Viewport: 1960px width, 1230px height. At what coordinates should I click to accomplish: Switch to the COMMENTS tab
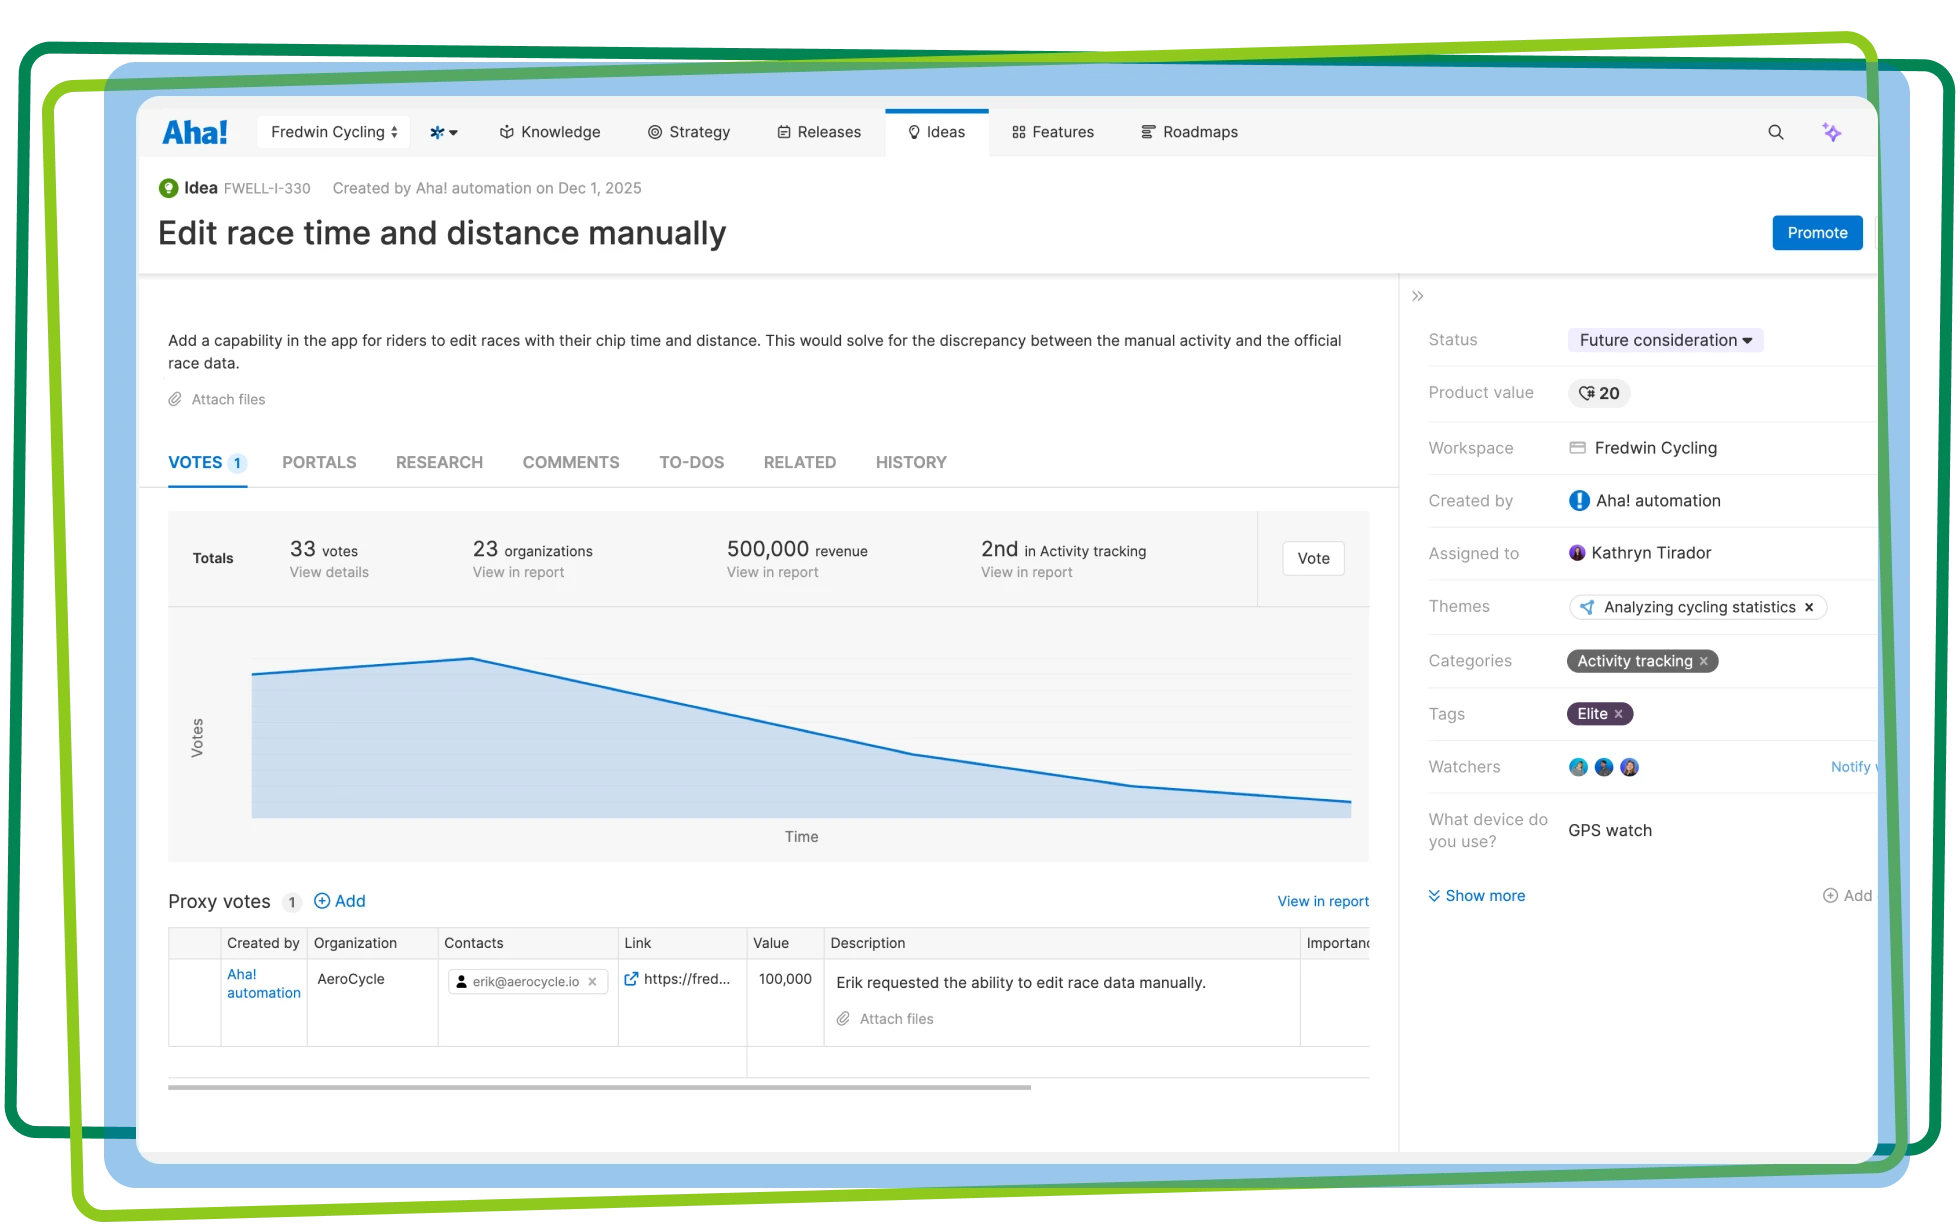click(570, 462)
